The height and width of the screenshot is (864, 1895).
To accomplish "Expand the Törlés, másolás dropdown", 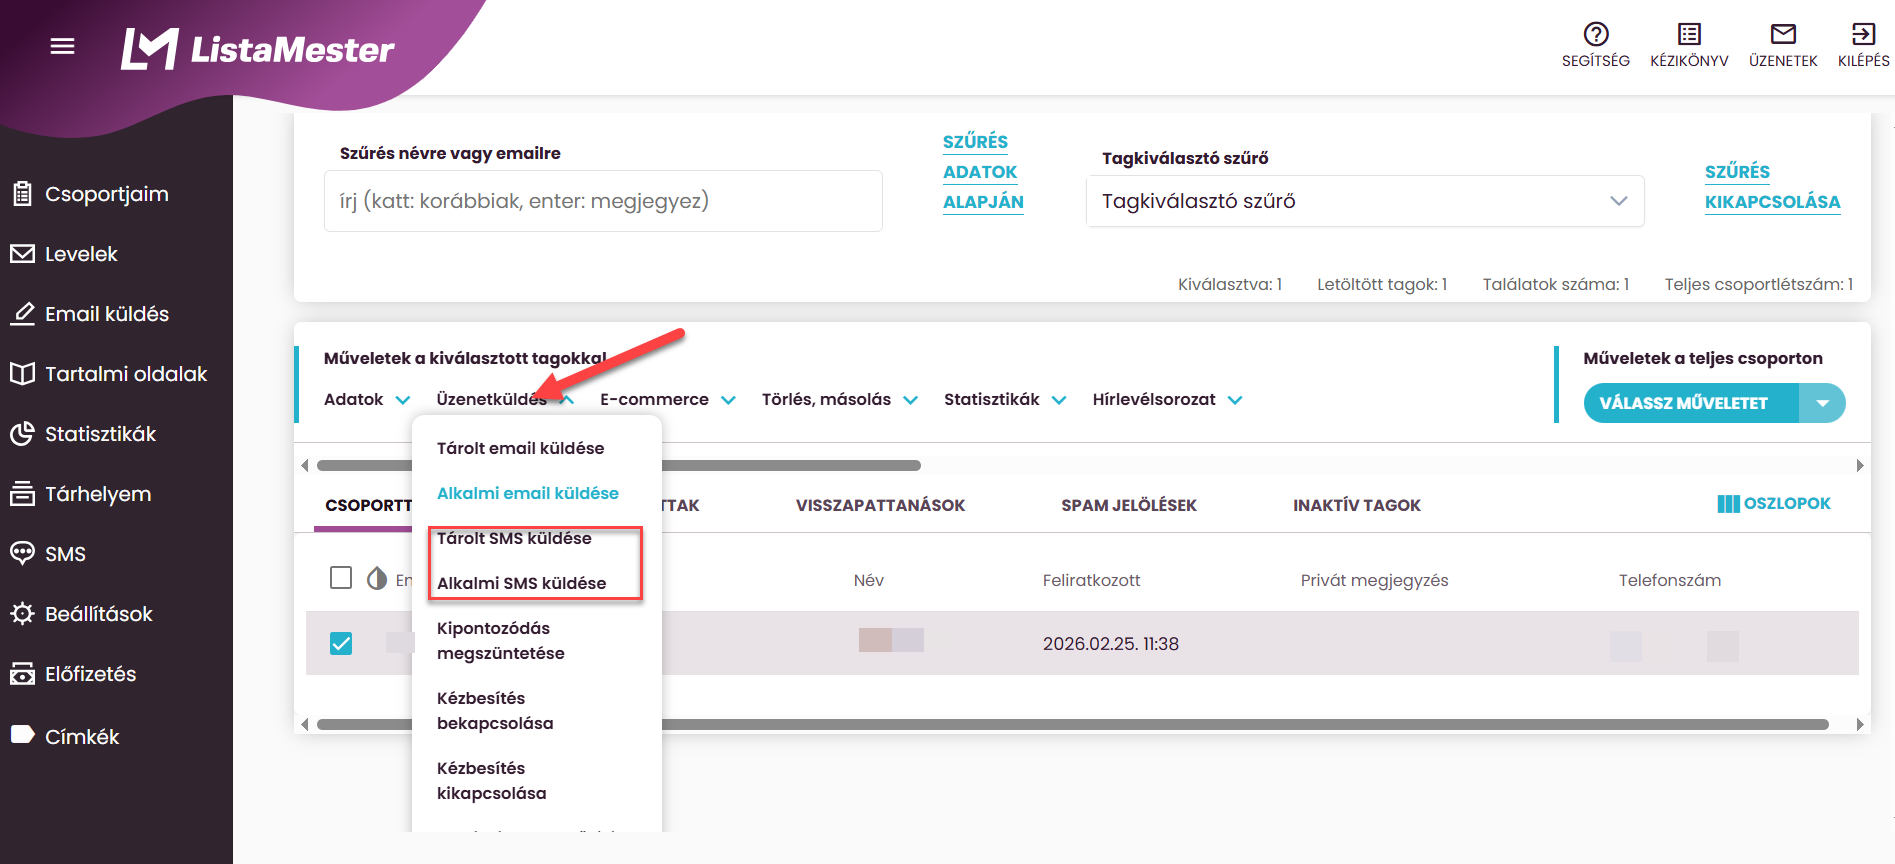I will tap(840, 399).
